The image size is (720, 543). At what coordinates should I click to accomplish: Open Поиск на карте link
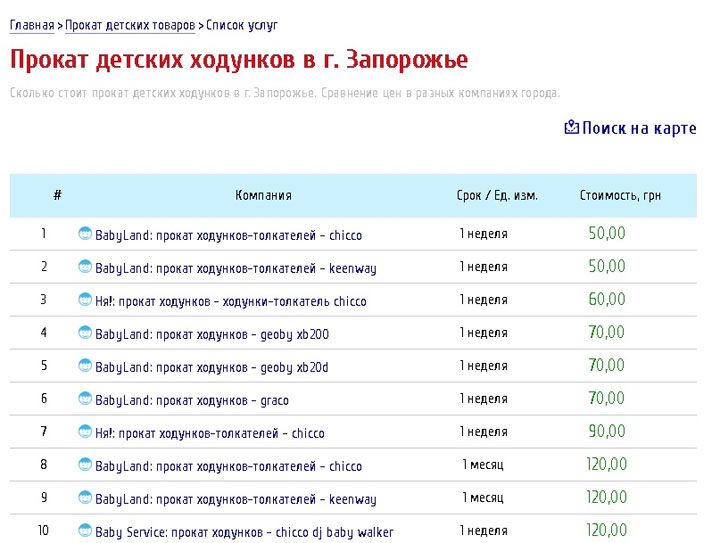(639, 128)
